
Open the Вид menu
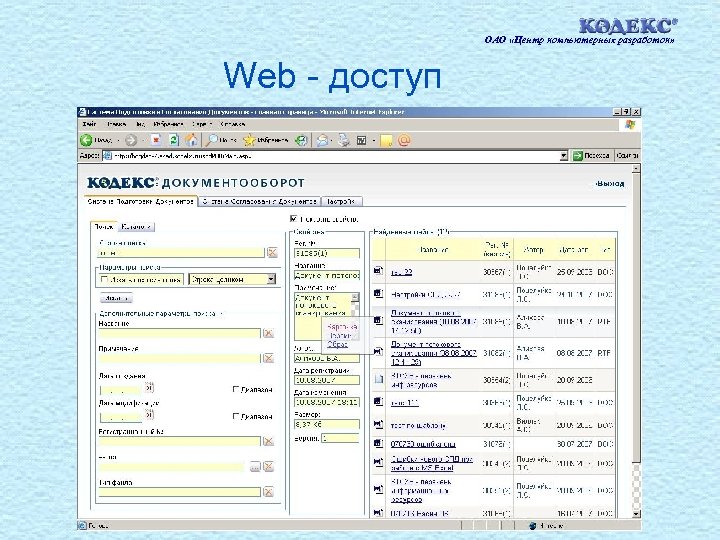[141, 124]
